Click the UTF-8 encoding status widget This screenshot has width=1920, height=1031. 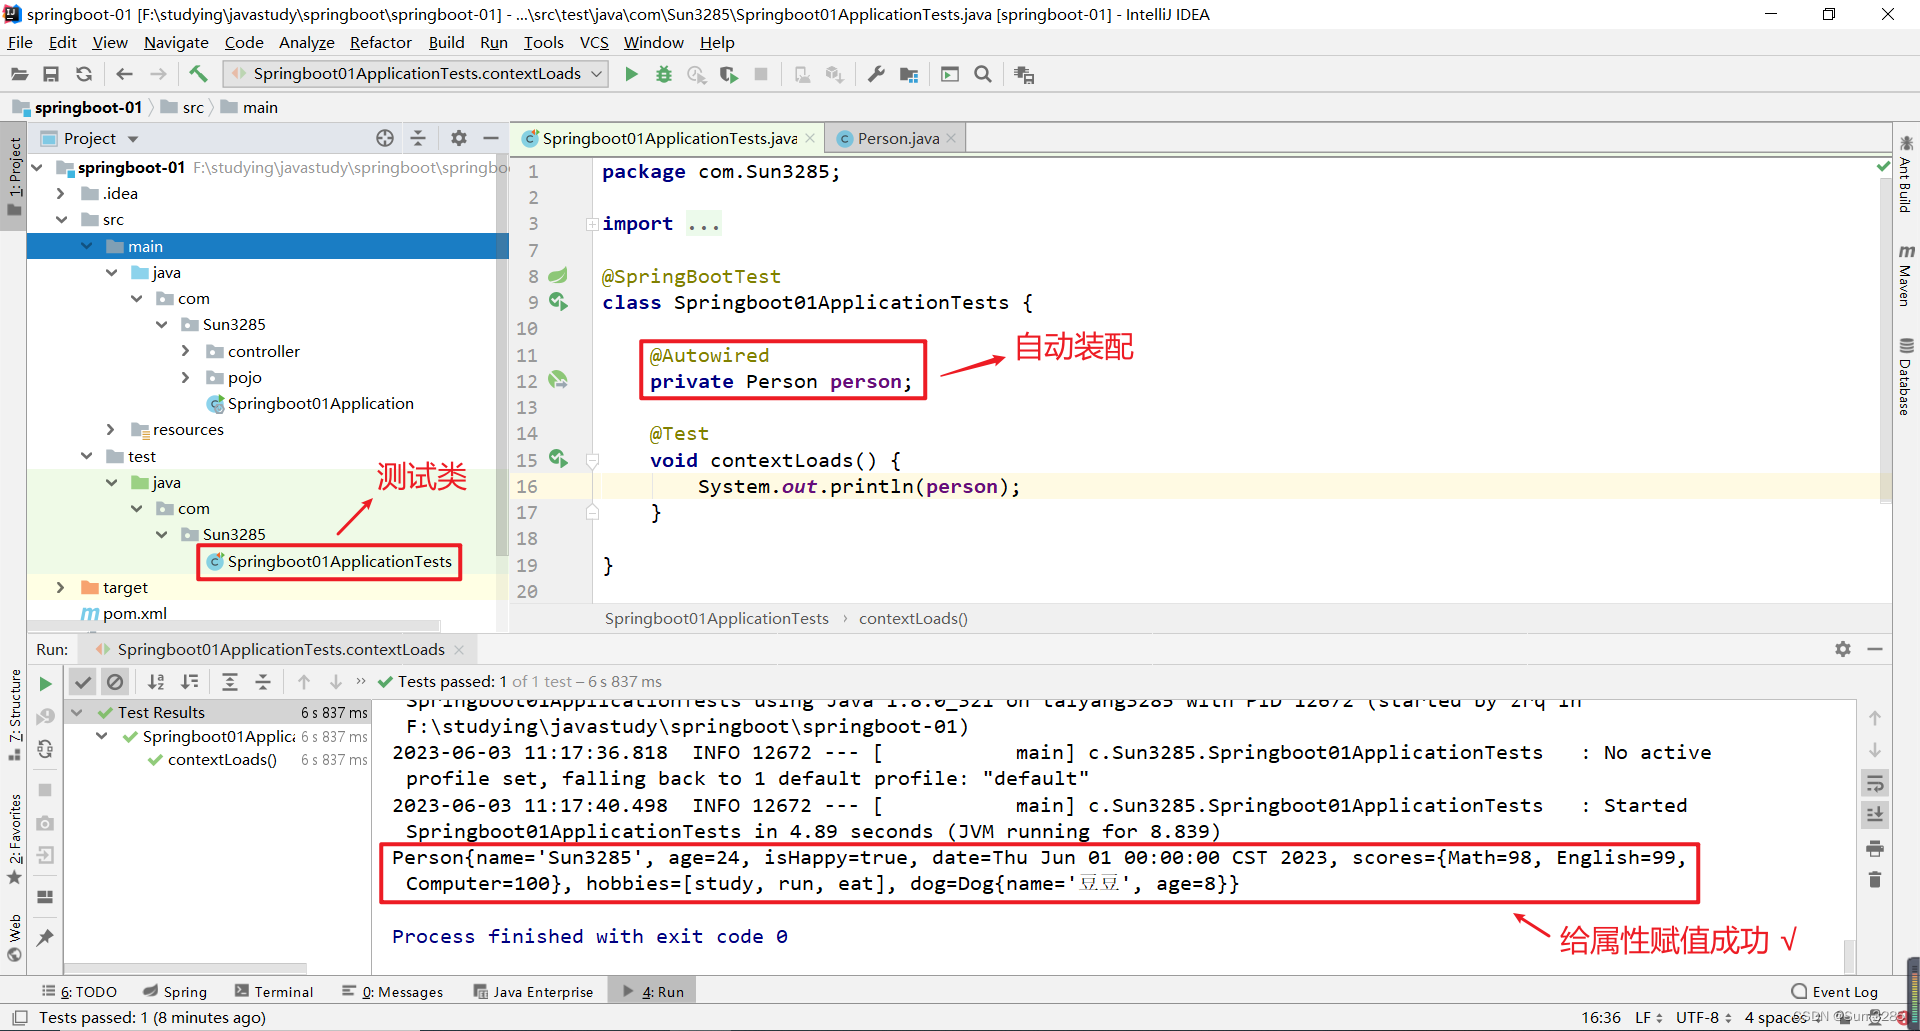click(x=1704, y=1017)
